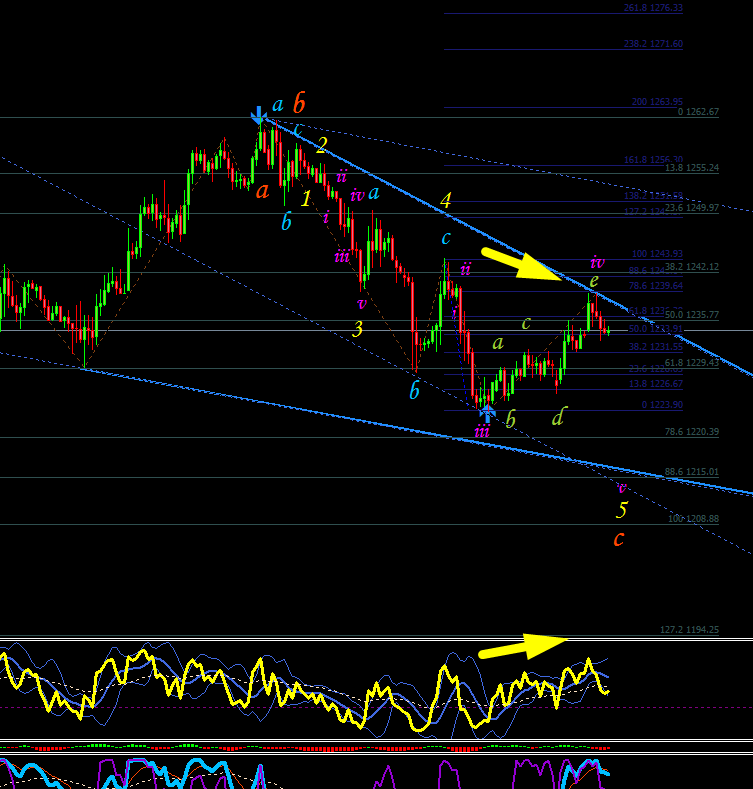753x789 pixels.
Task: Select the green 'a' wave label
Action: [x=497, y=343]
